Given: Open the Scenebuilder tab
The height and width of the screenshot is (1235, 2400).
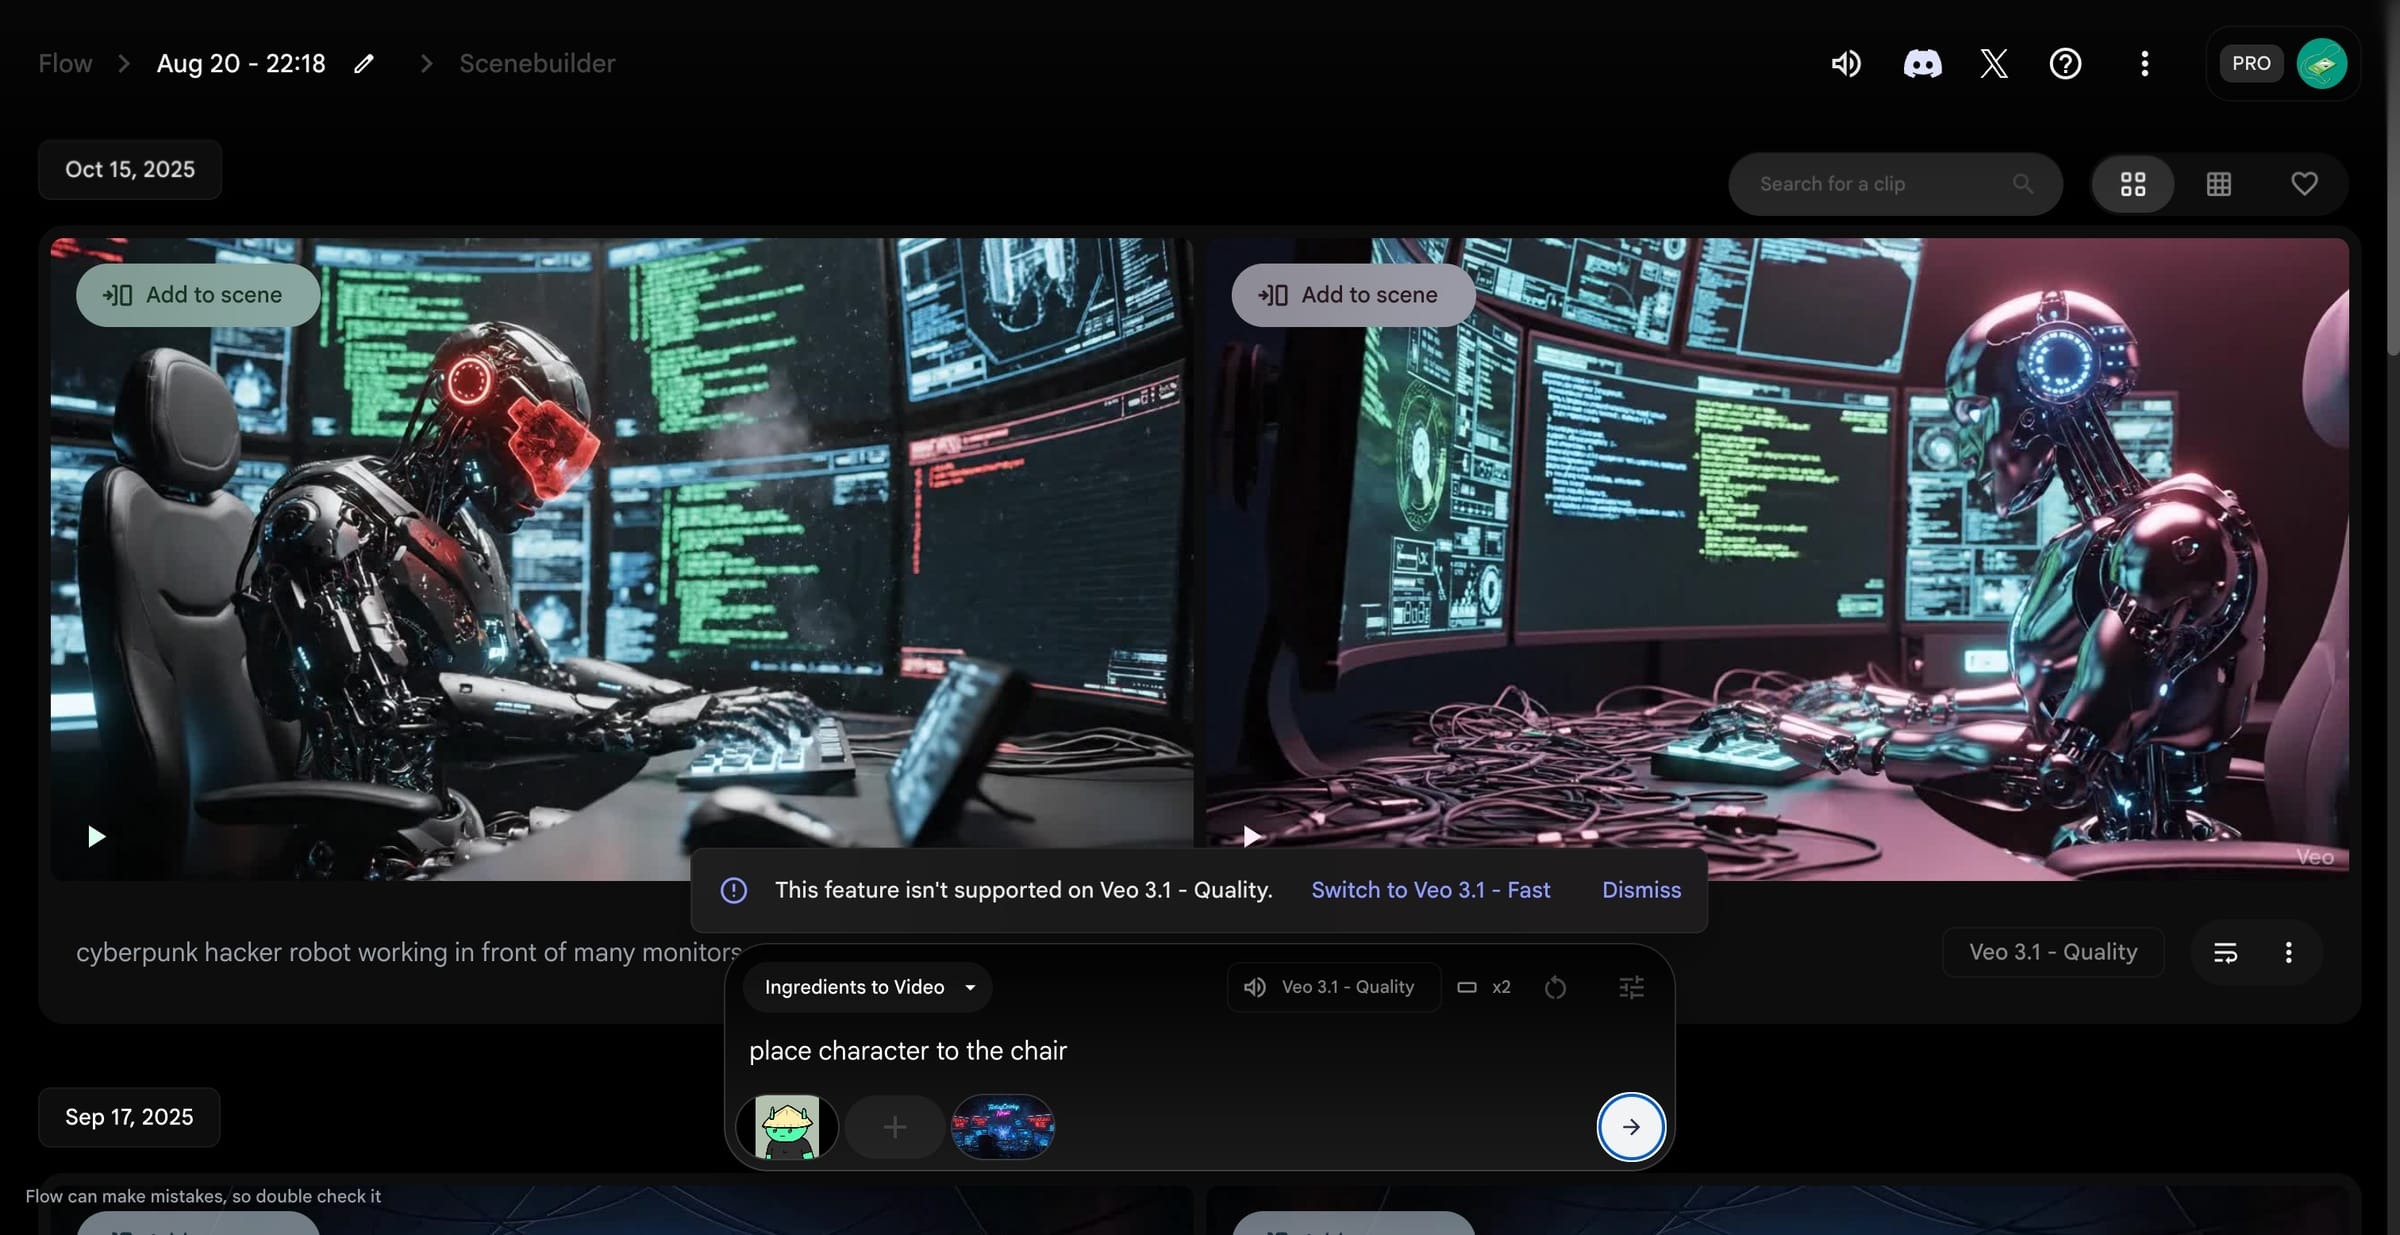Looking at the screenshot, I should point(537,64).
